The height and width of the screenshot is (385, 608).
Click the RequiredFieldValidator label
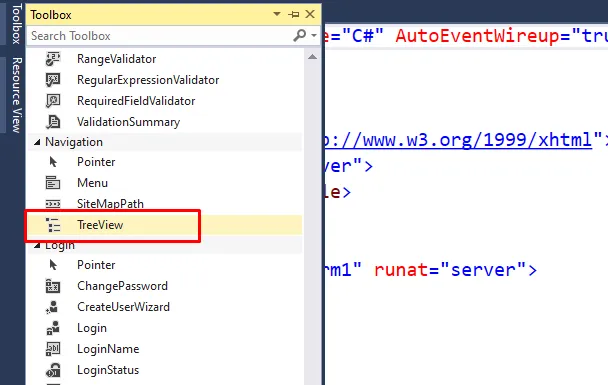point(136,101)
